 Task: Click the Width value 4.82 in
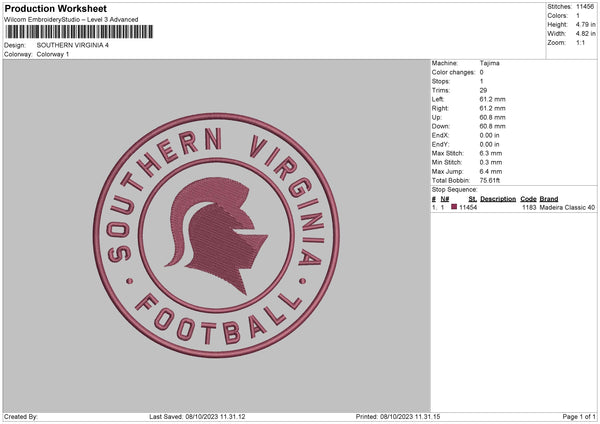coord(585,34)
